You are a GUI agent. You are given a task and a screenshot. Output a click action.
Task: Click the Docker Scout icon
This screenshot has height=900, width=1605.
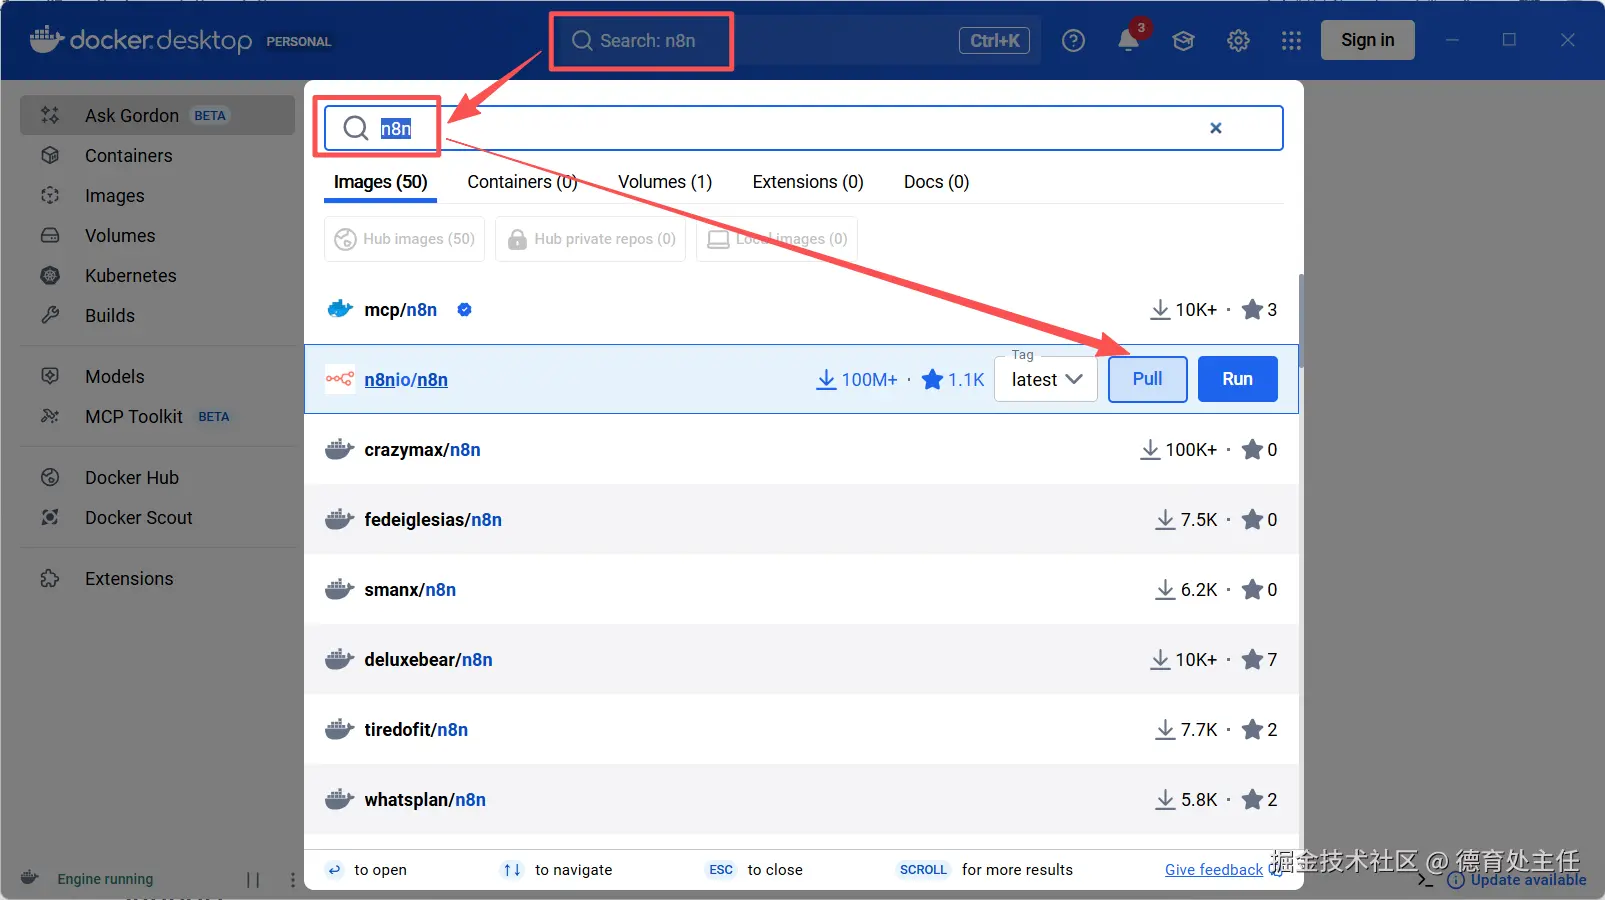[50, 518]
